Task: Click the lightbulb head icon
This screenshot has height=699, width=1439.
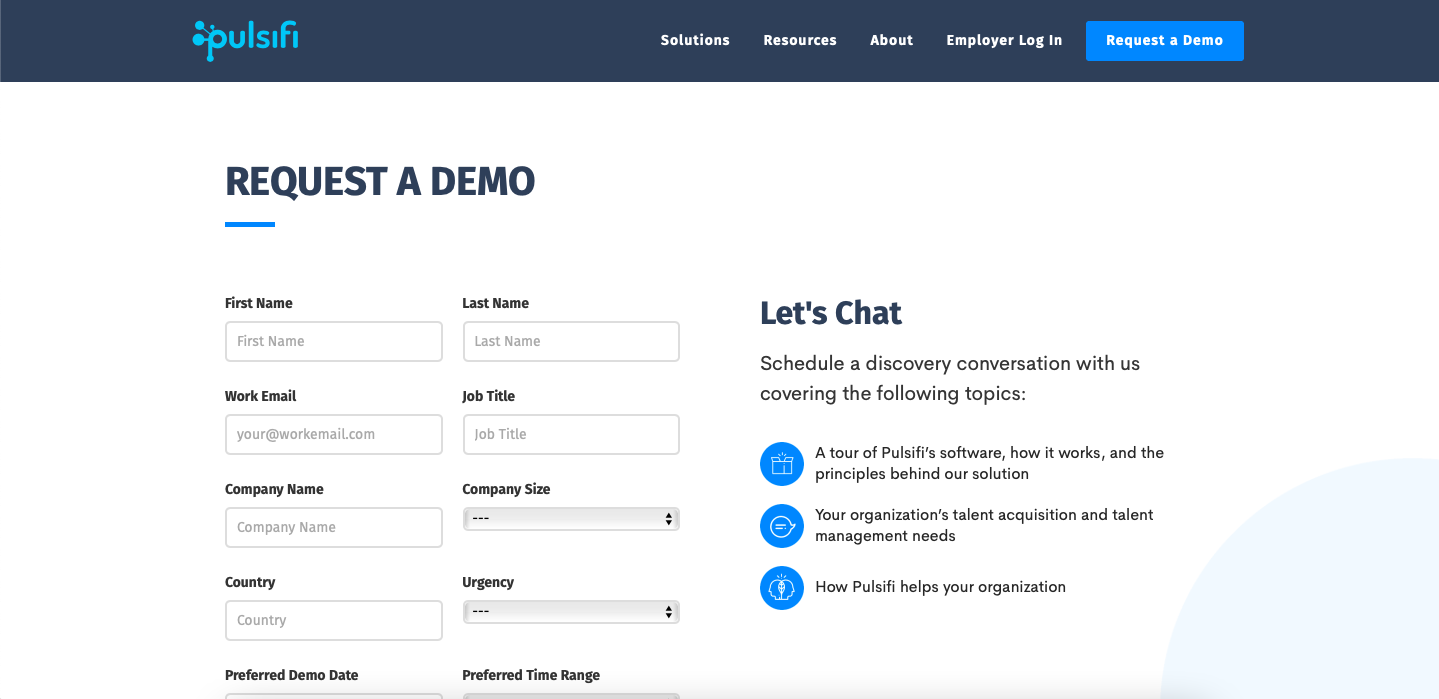Action: click(781, 588)
